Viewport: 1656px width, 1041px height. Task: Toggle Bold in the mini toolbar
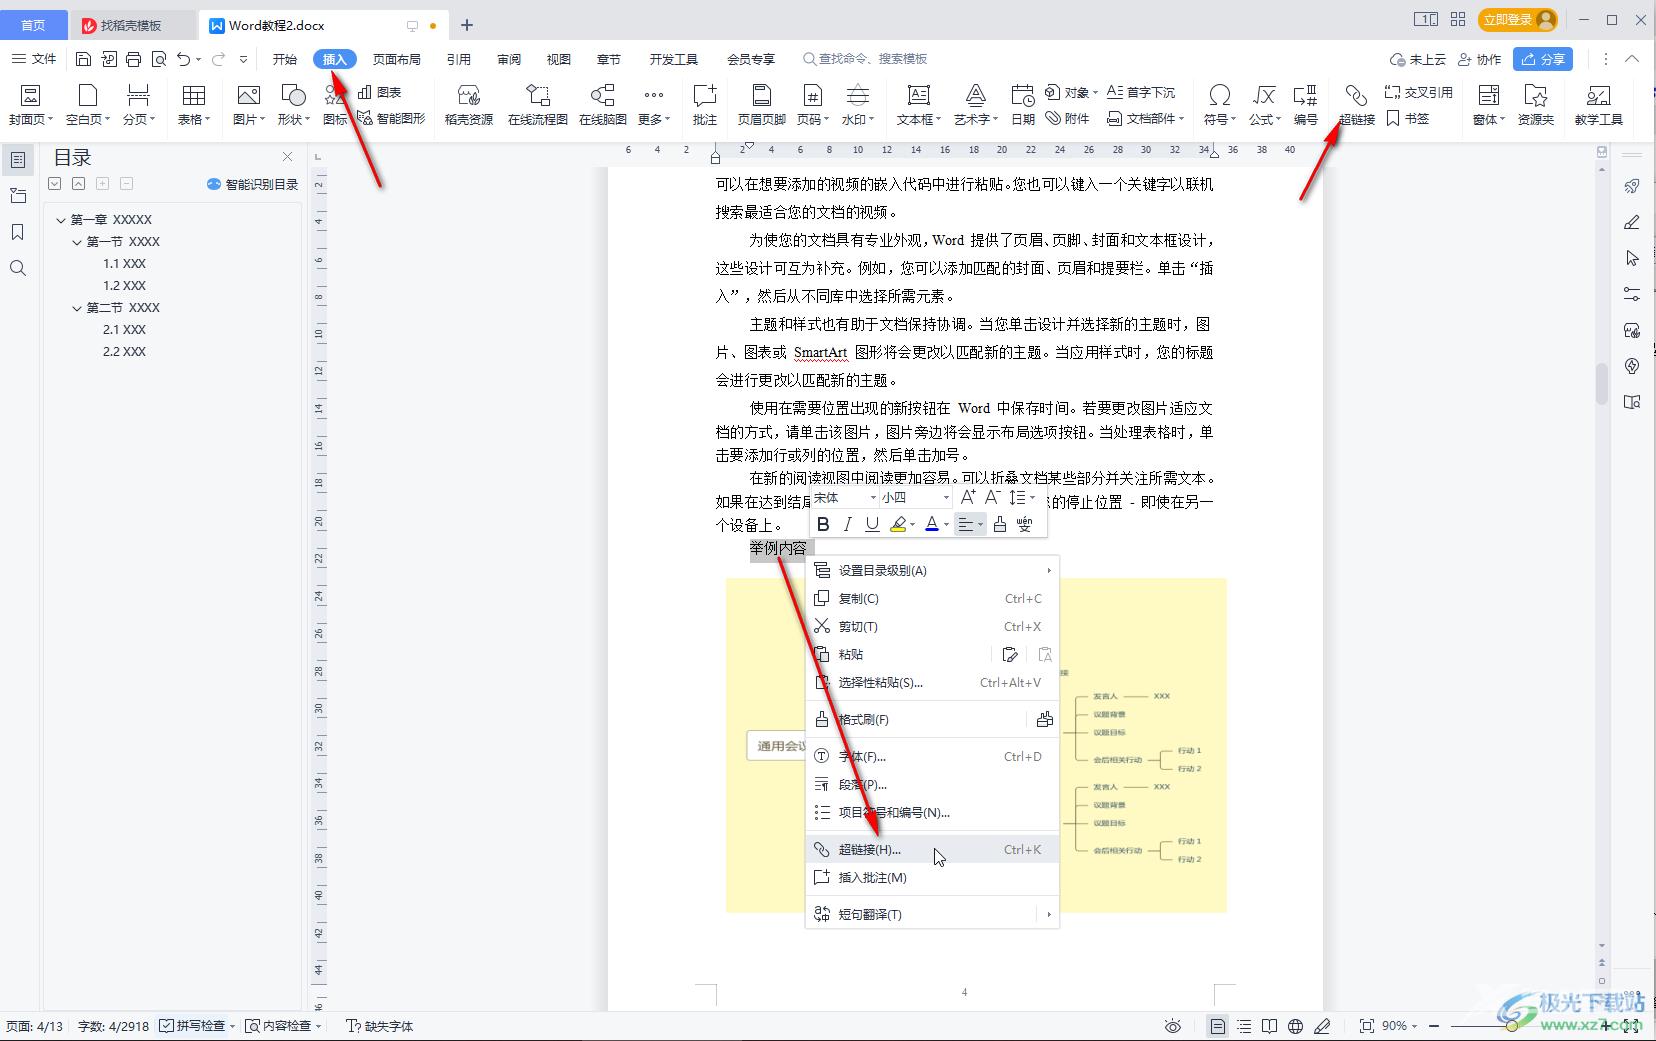tap(823, 524)
